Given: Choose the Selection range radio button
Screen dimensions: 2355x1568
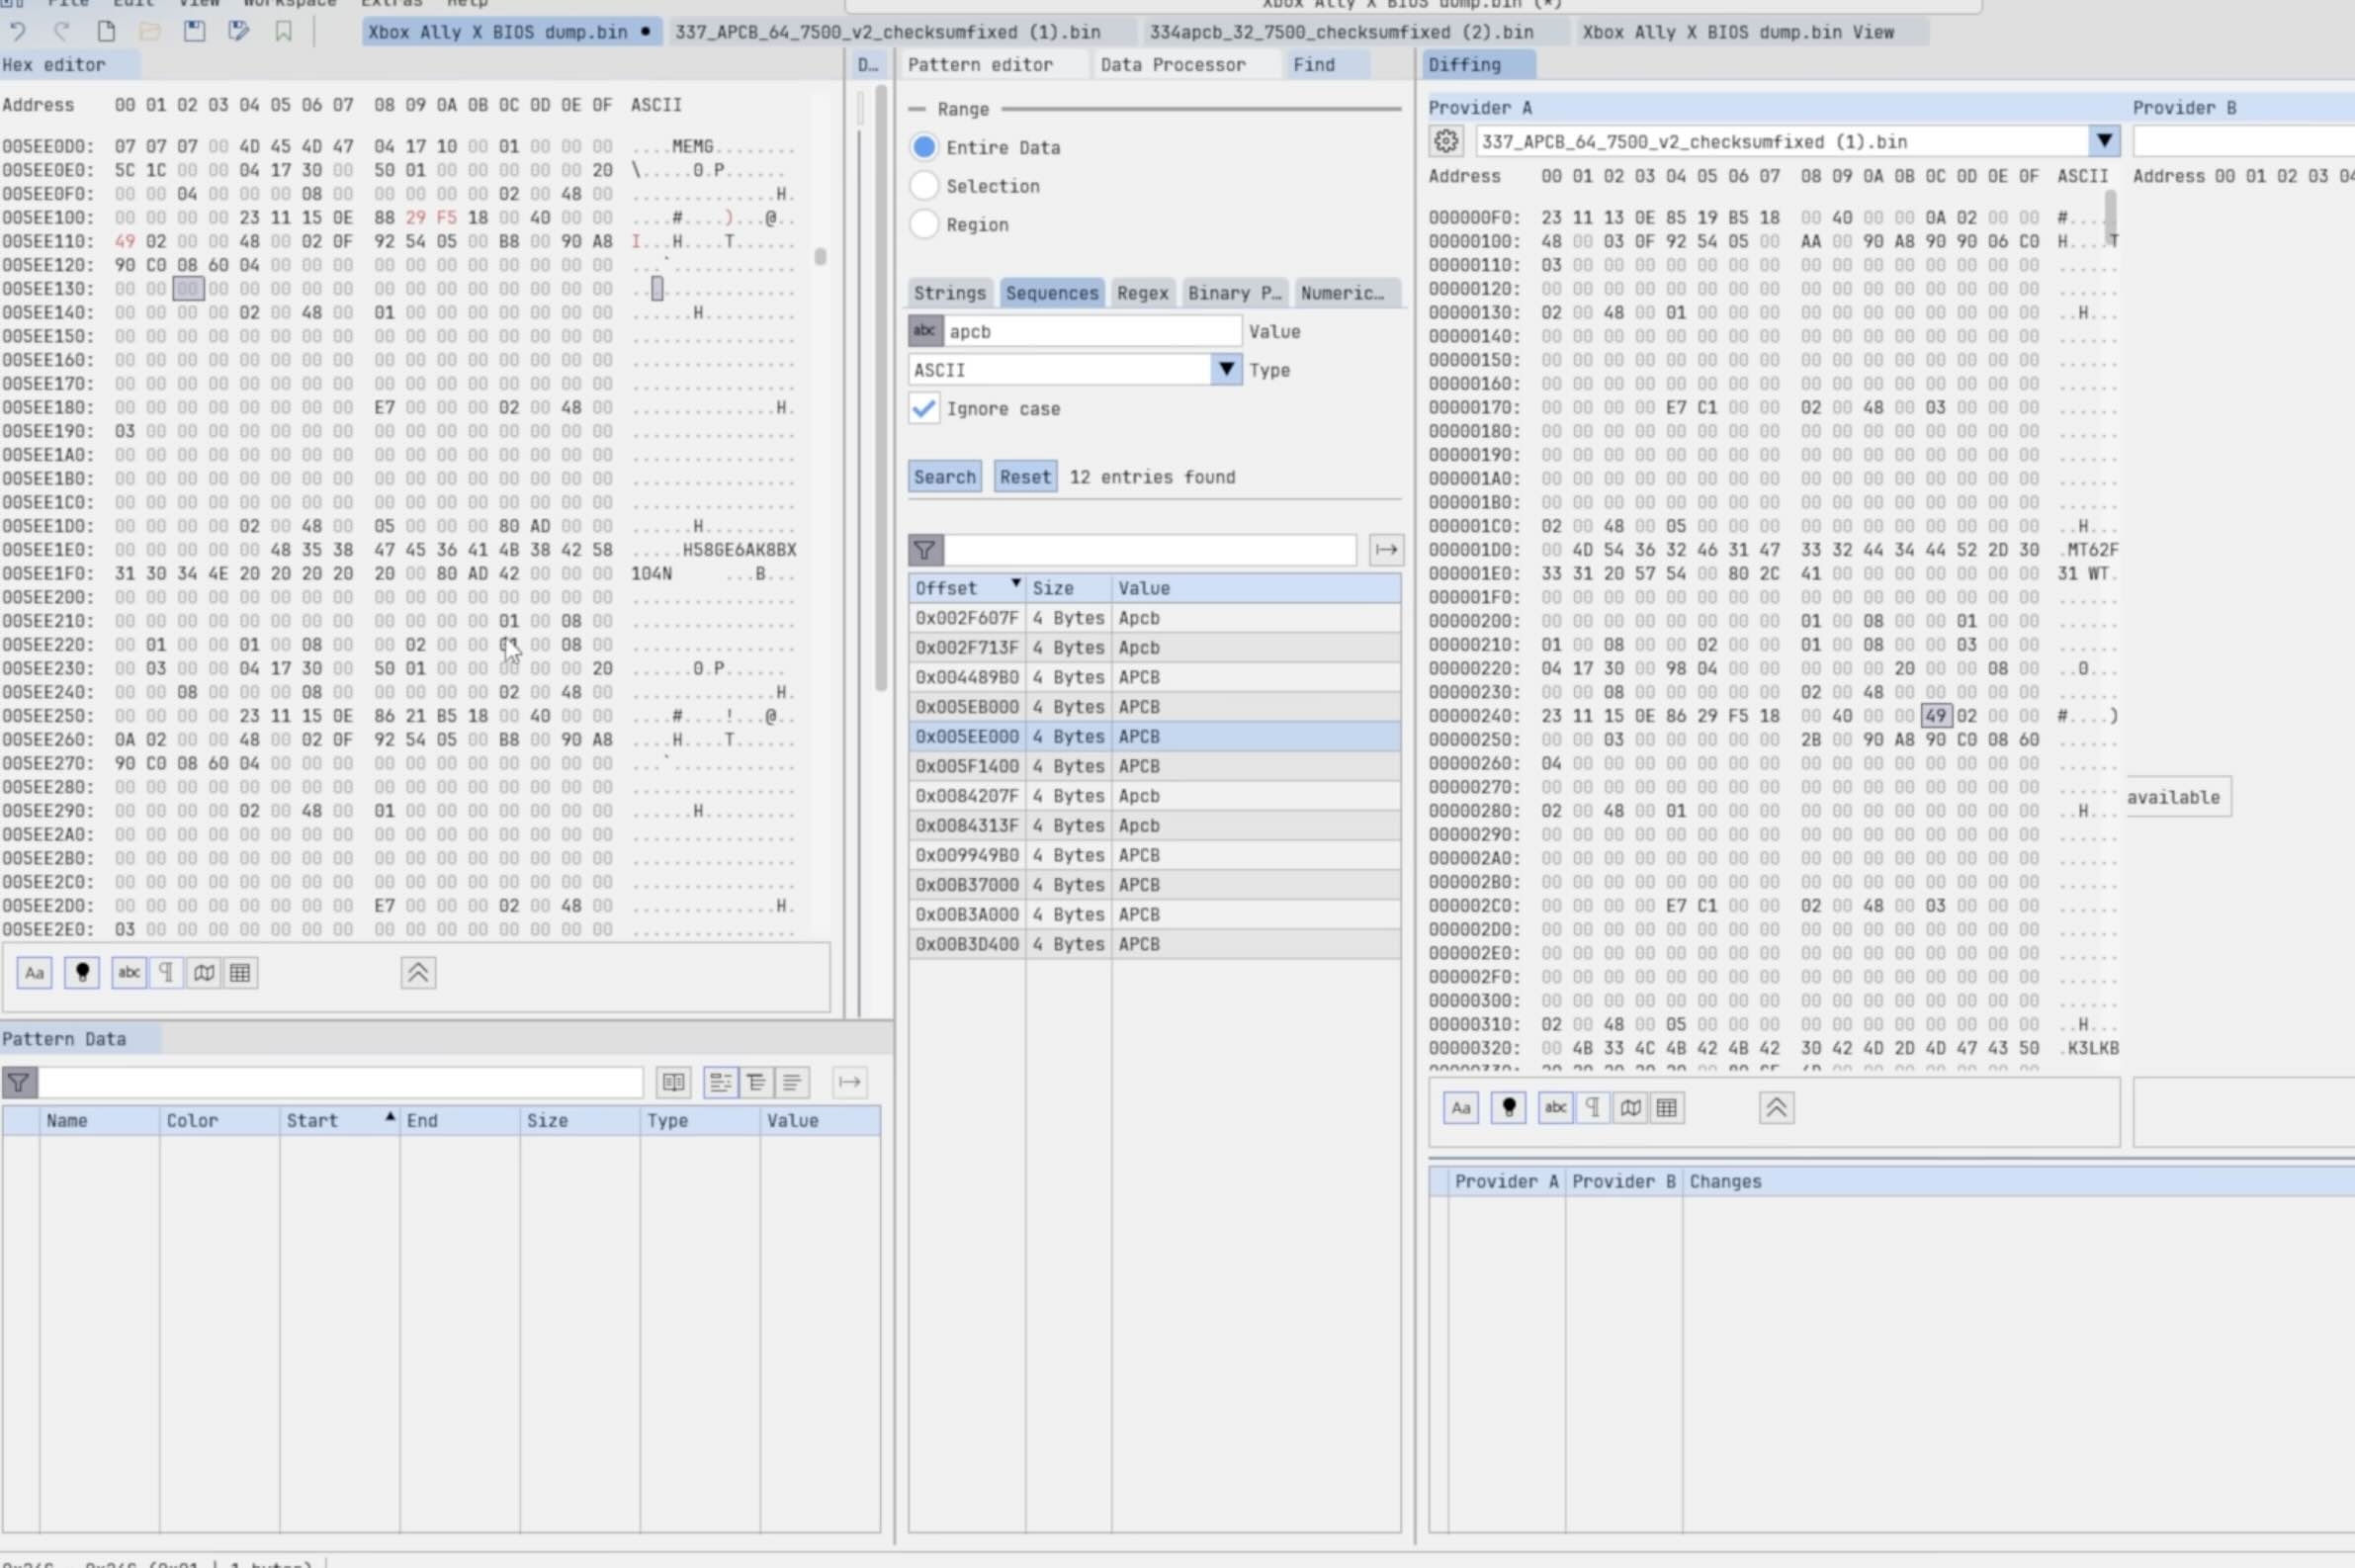Looking at the screenshot, I should point(924,186).
